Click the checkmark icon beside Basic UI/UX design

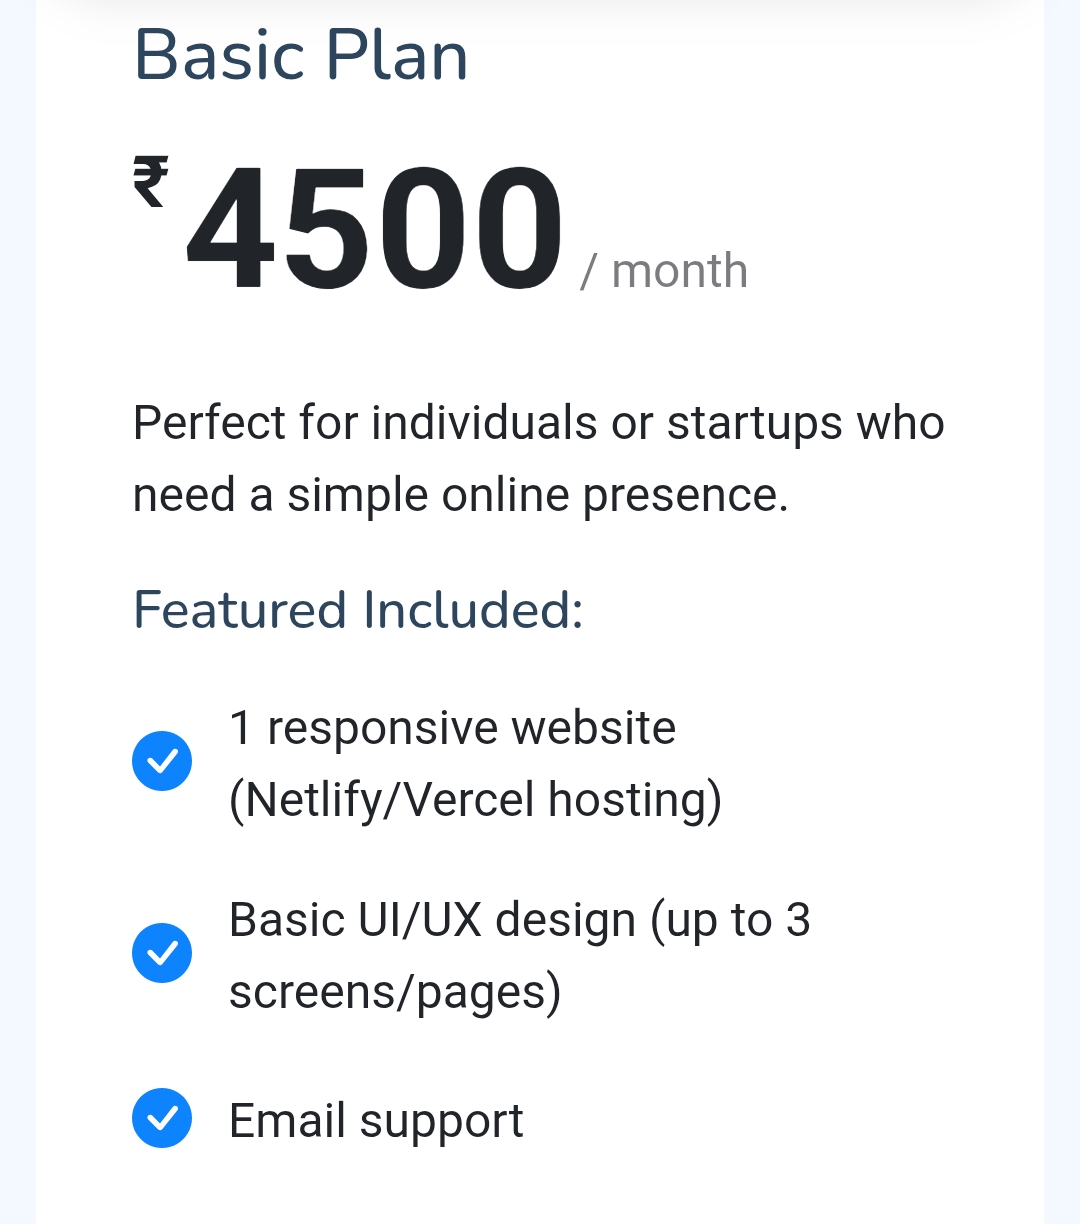pos(162,953)
